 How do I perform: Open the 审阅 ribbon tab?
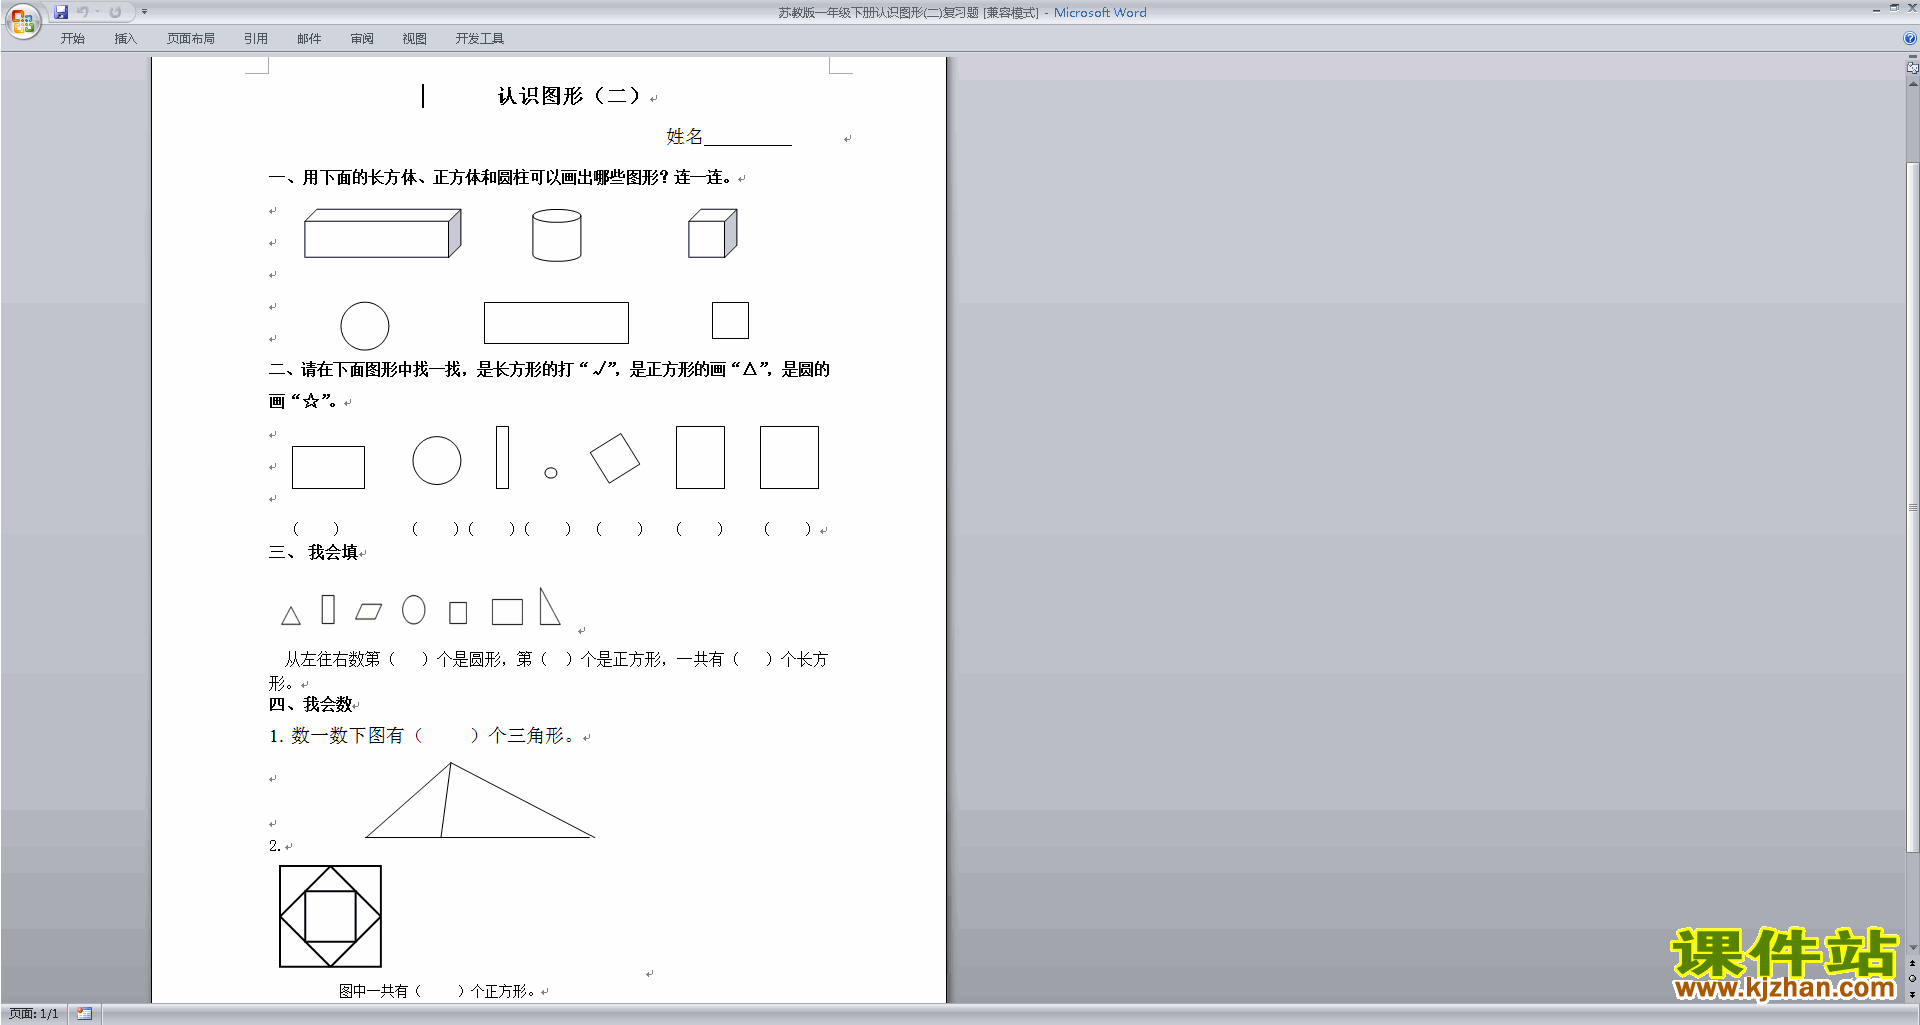pyautogui.click(x=362, y=39)
